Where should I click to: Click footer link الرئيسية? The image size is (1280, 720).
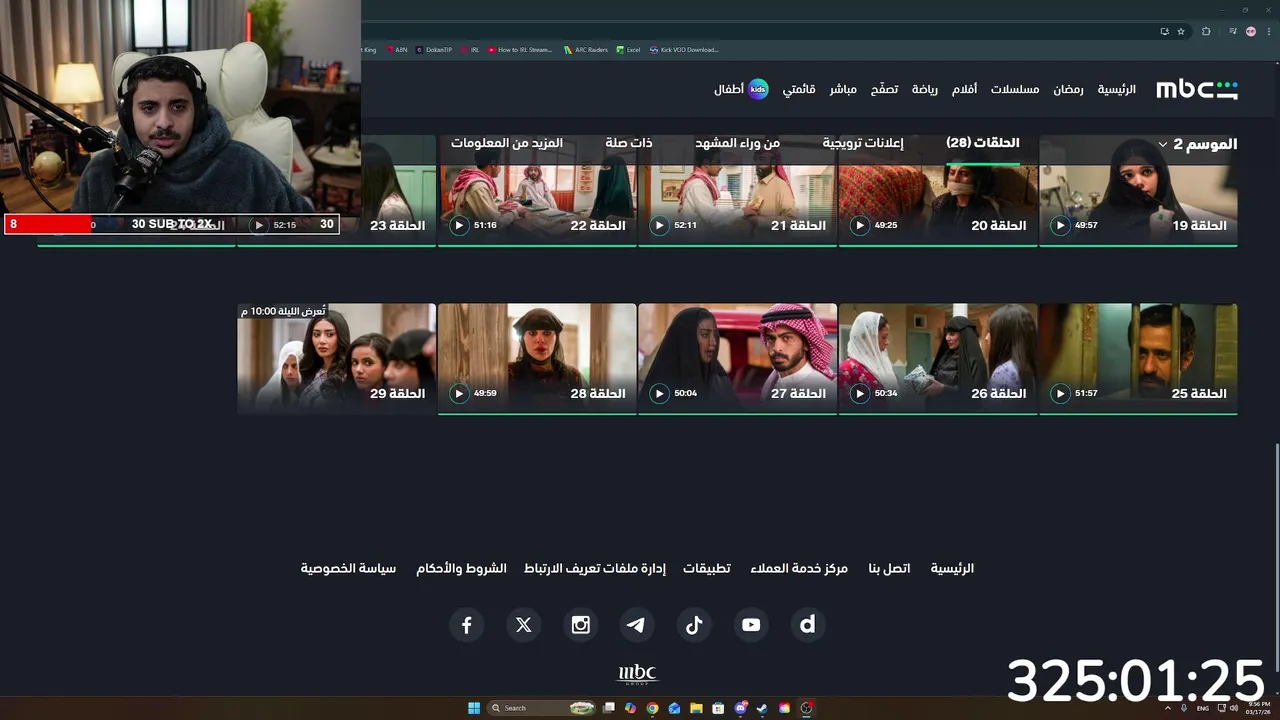(952, 568)
